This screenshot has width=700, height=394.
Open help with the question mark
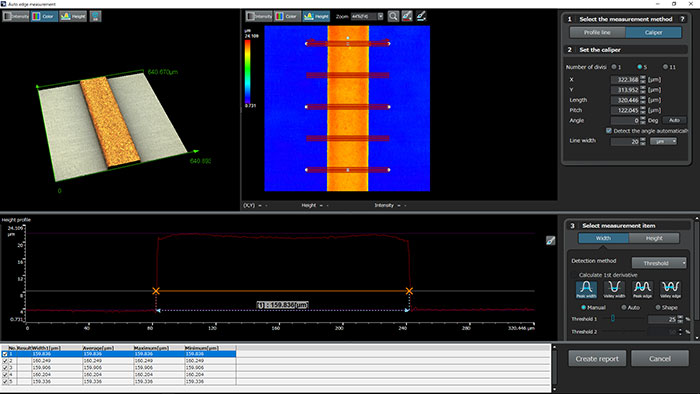682,19
